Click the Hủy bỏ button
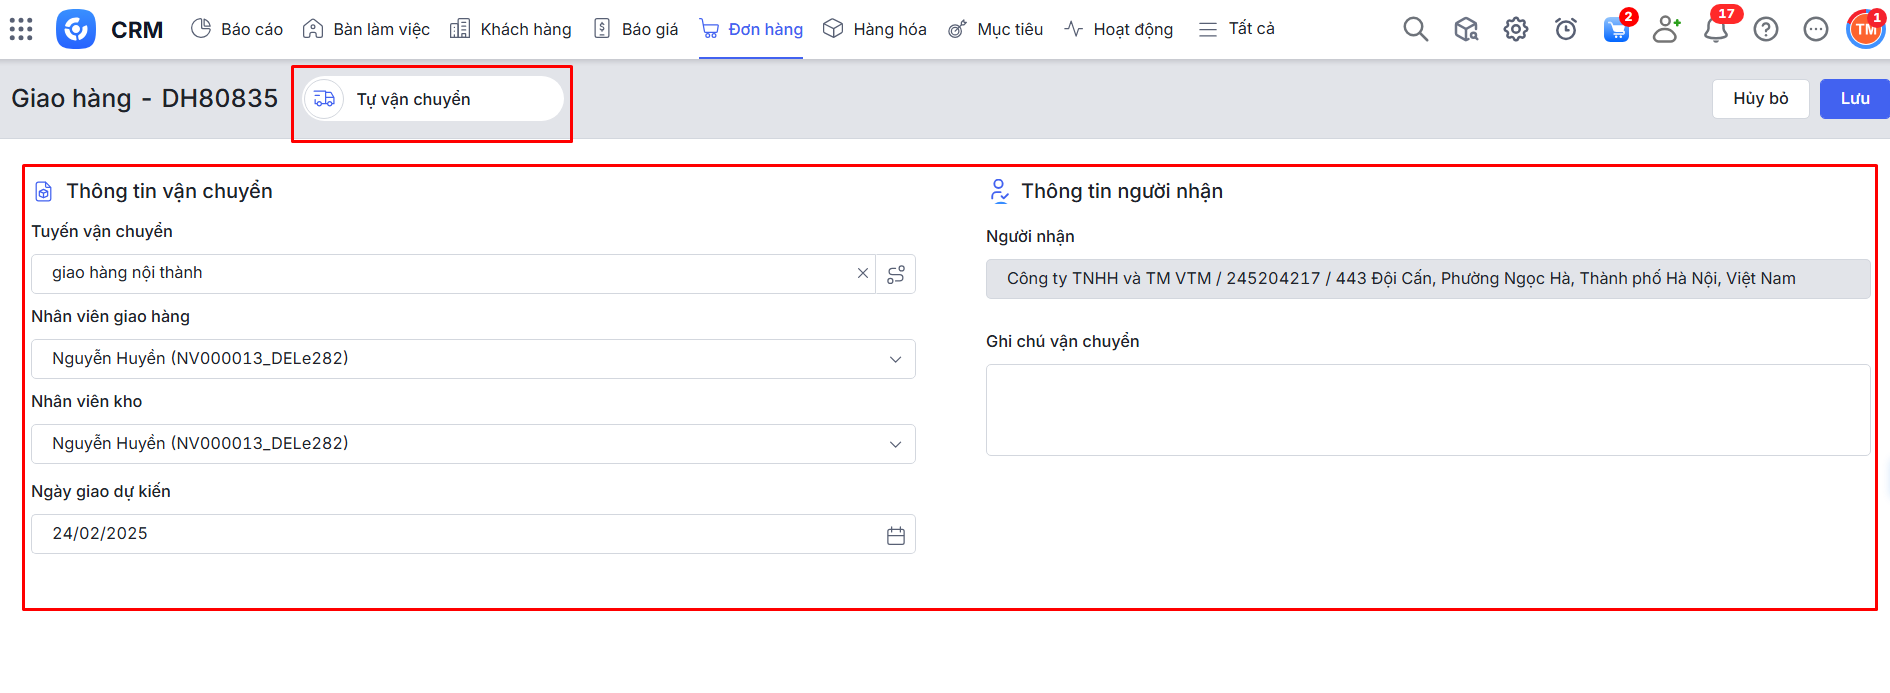Viewport: 1890px width, 693px height. click(x=1760, y=98)
